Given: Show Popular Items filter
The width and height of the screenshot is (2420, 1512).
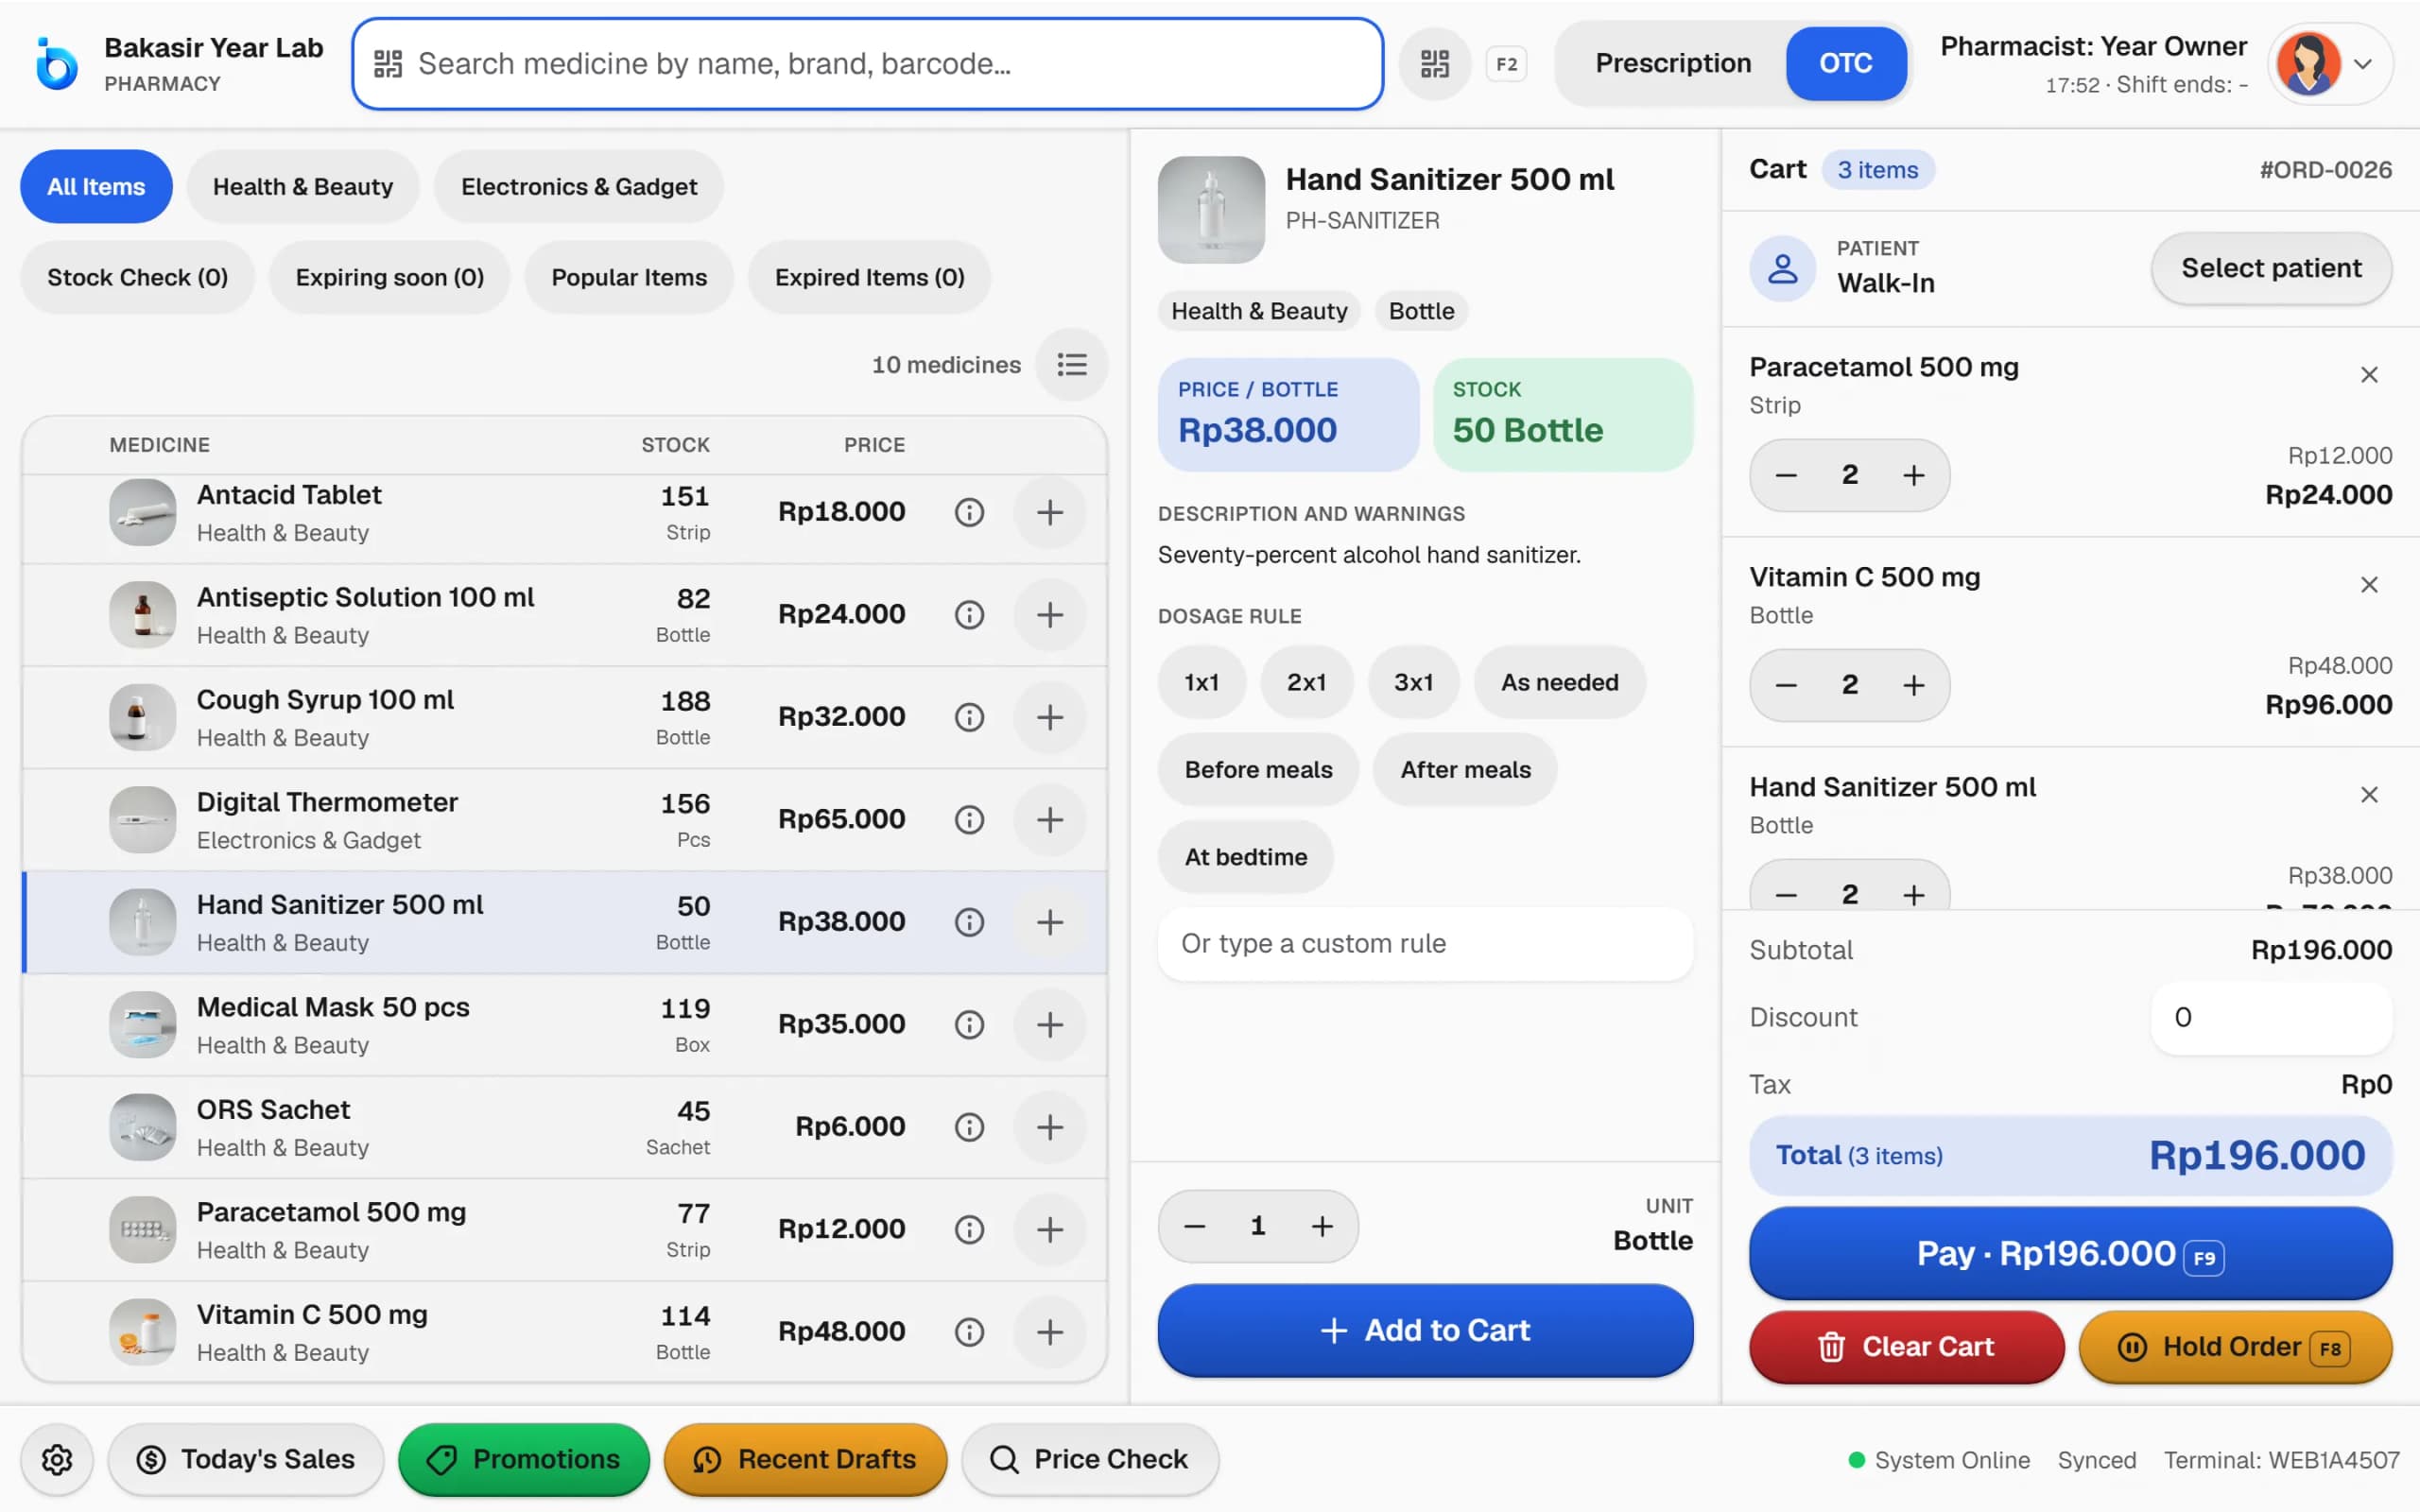Looking at the screenshot, I should [628, 278].
